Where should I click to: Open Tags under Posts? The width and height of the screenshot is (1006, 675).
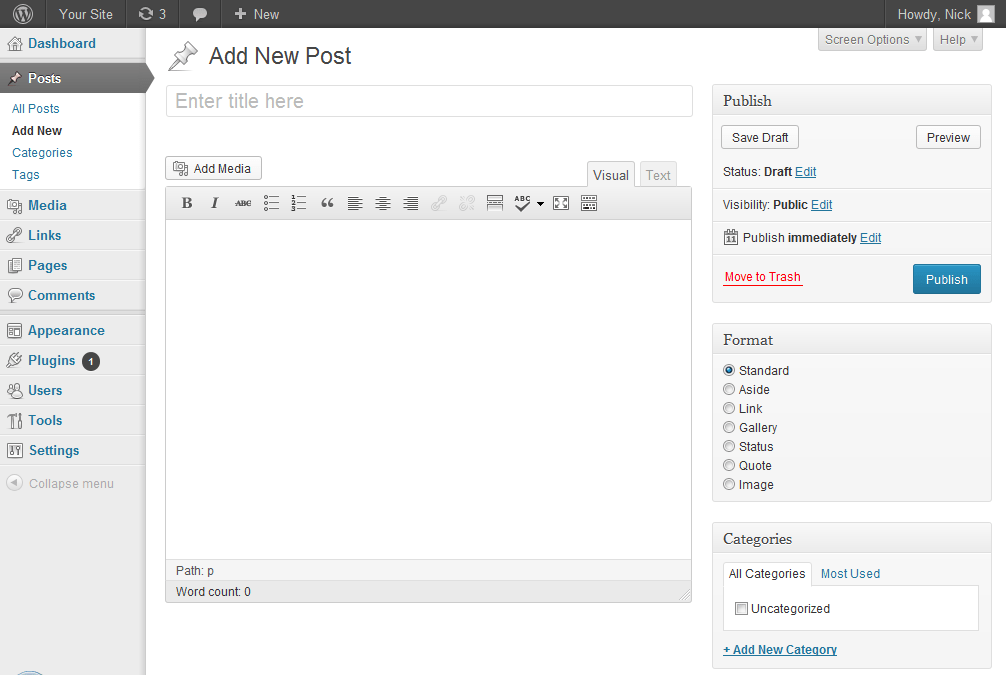26,175
